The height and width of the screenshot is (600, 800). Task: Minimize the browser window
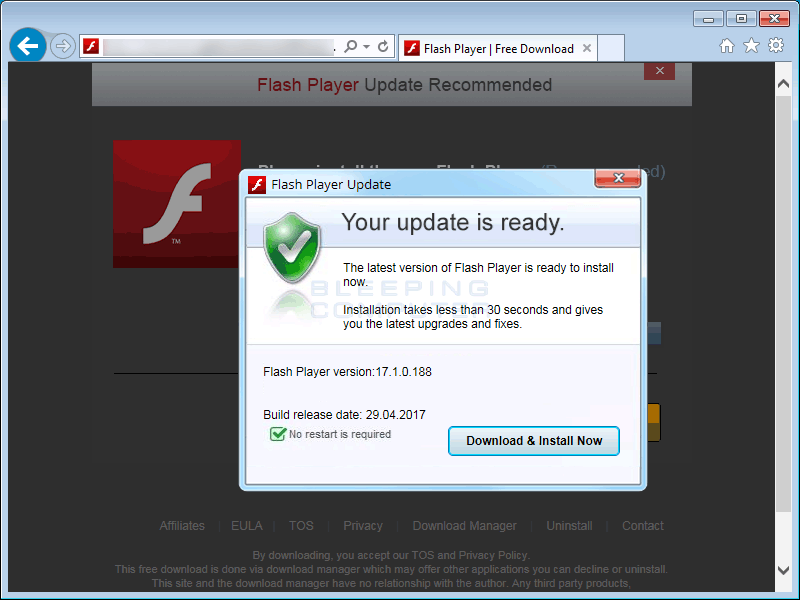708,19
